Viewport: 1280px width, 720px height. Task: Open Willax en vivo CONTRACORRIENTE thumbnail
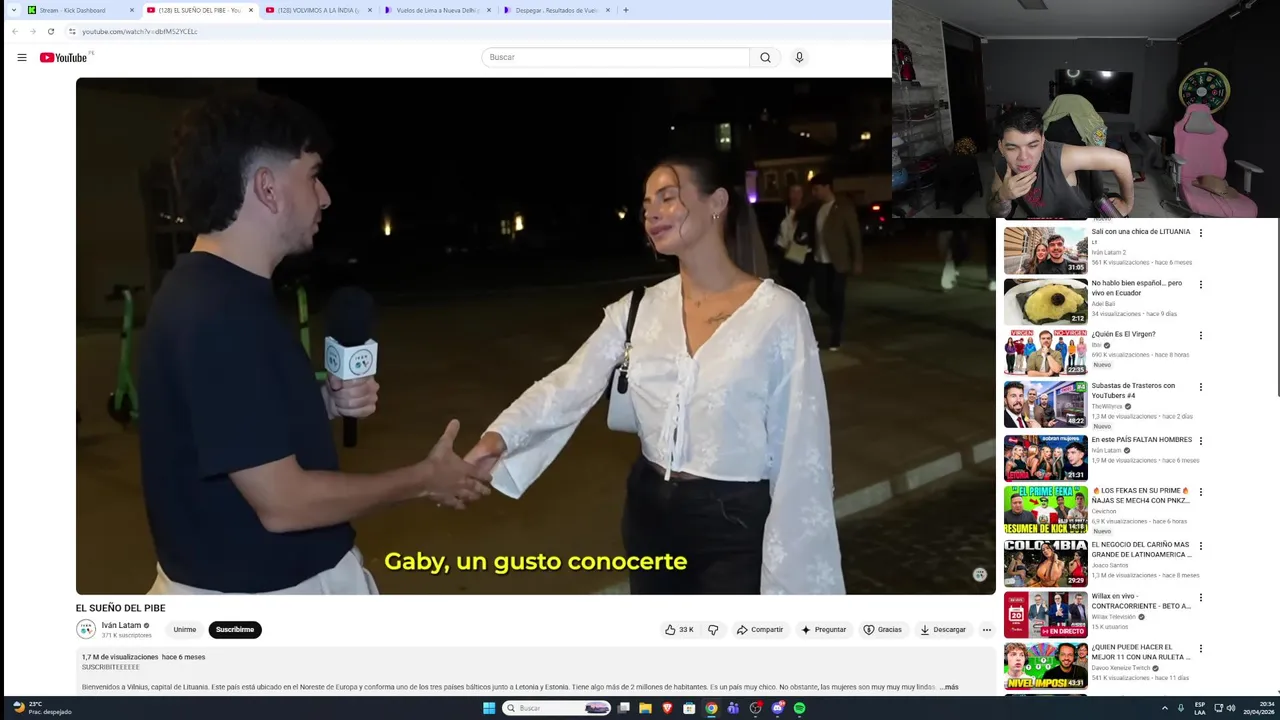(1046, 615)
